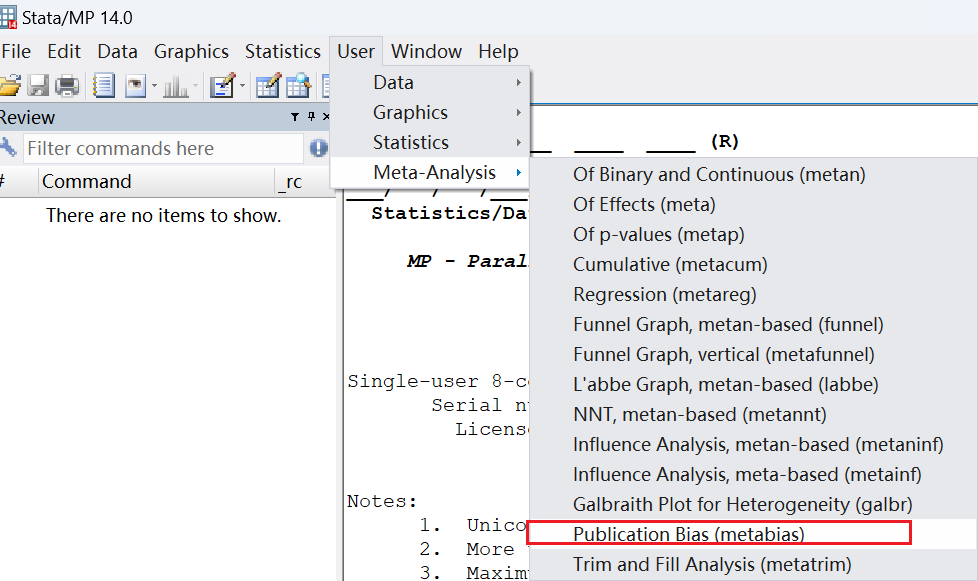Close the open User menu
The image size is (978, 581).
point(356,51)
